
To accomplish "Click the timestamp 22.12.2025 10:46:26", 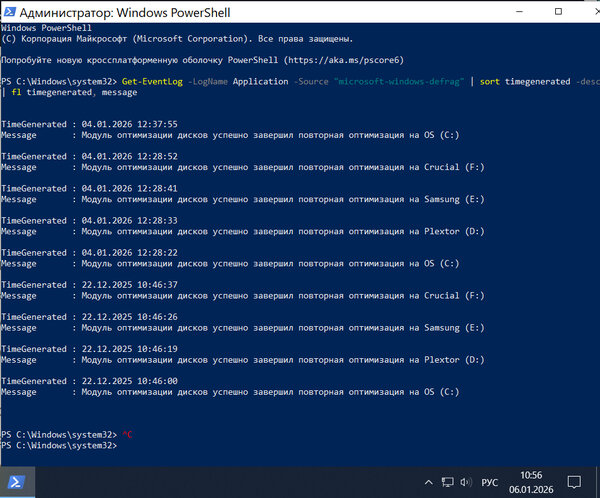I will [x=129, y=317].
